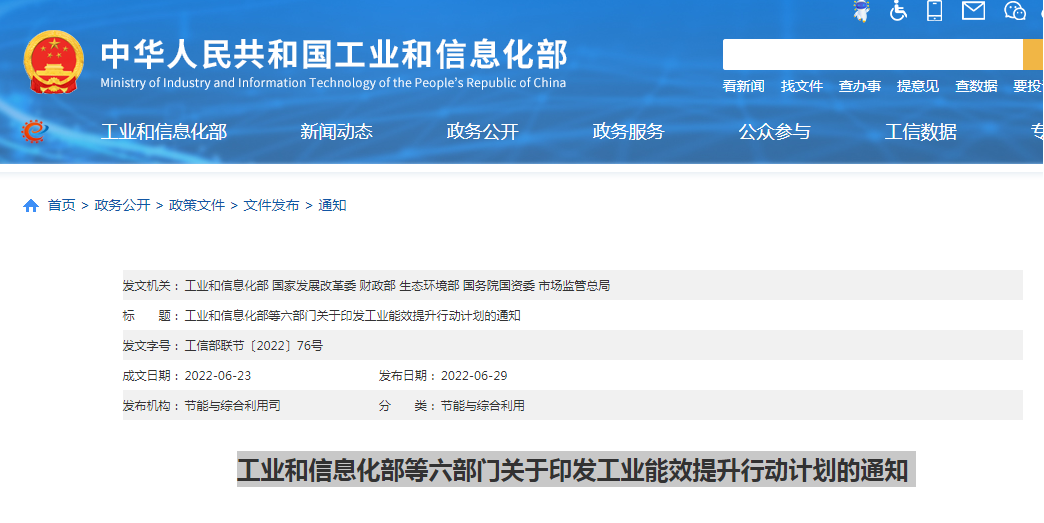Open the 工业和信息化部 navigation menu
Image resolution: width=1044 pixels, height=523 pixels.
coord(164,132)
